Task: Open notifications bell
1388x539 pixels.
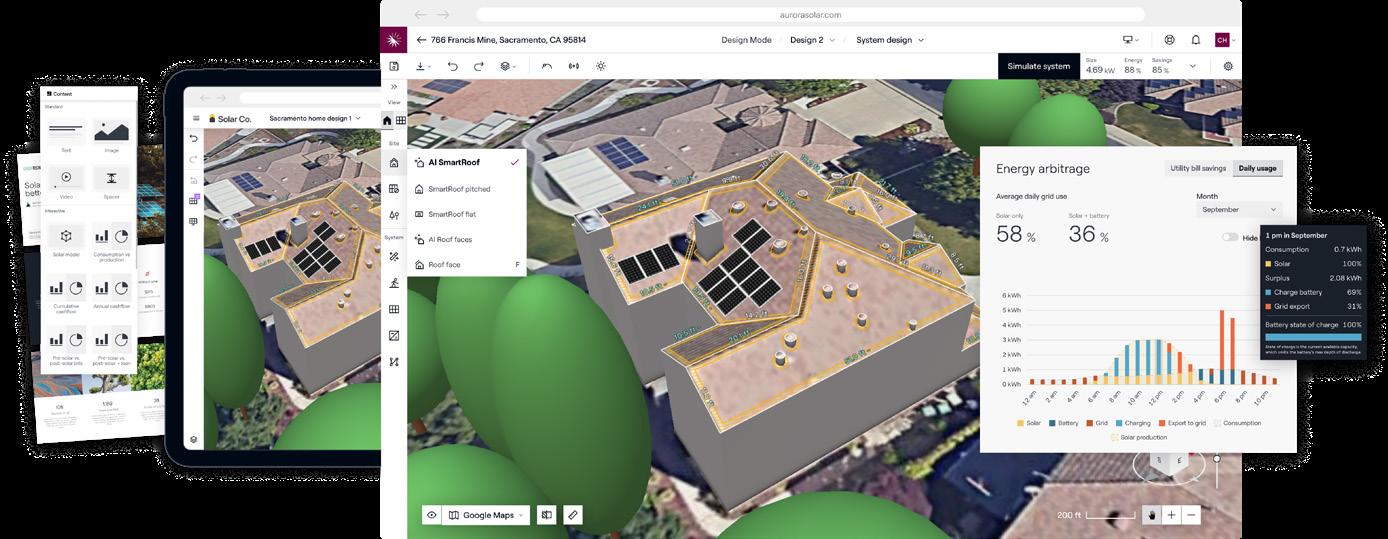Action: pyautogui.click(x=1195, y=40)
